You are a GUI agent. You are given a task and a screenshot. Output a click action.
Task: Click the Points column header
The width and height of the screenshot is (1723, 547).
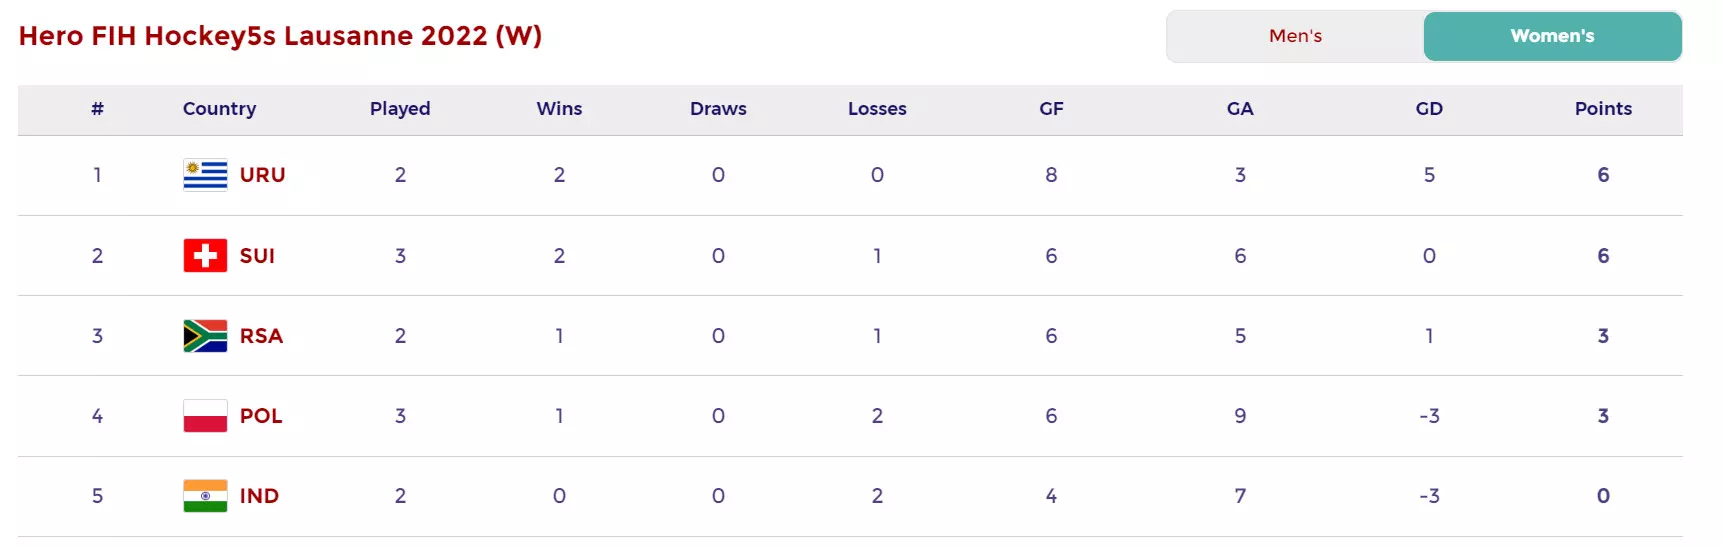tap(1603, 109)
